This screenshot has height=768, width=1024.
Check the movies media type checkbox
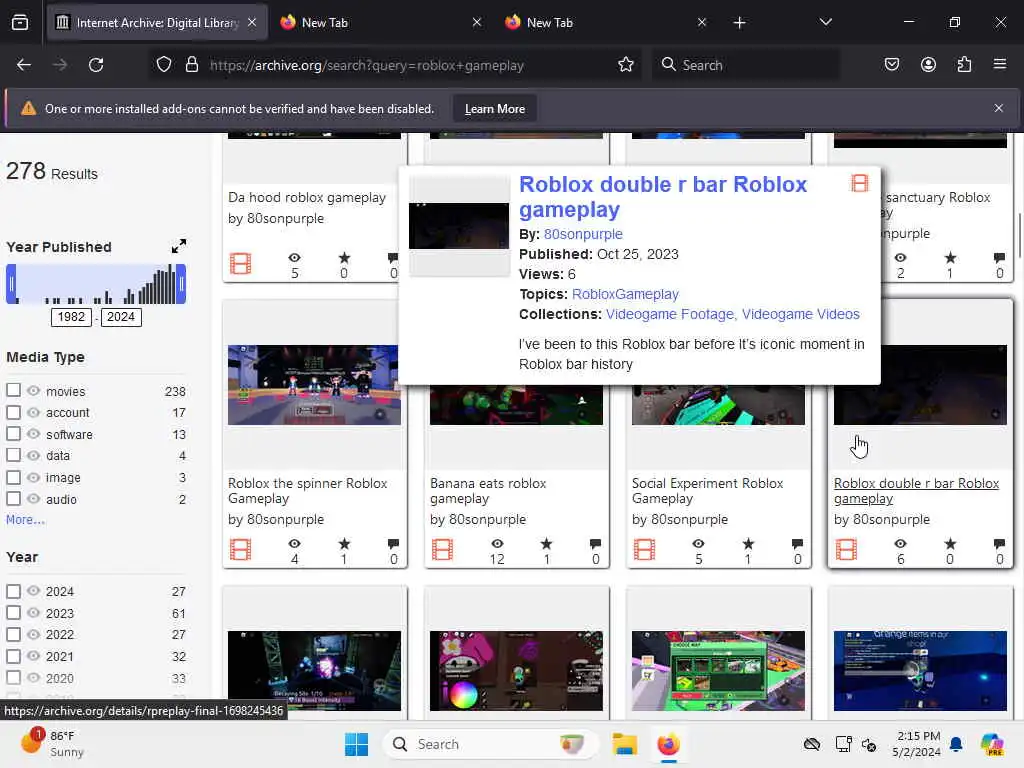pos(13,390)
